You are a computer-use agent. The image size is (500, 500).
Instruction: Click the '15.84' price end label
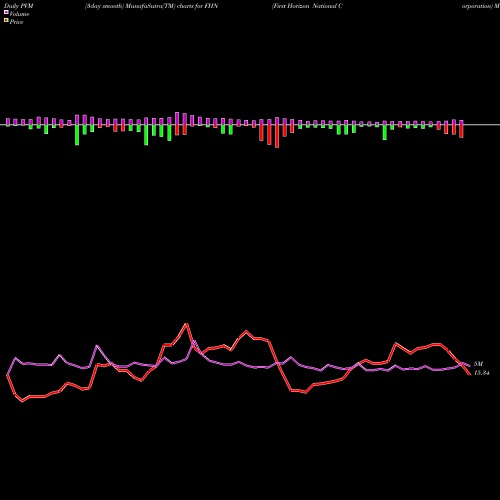click(482, 373)
